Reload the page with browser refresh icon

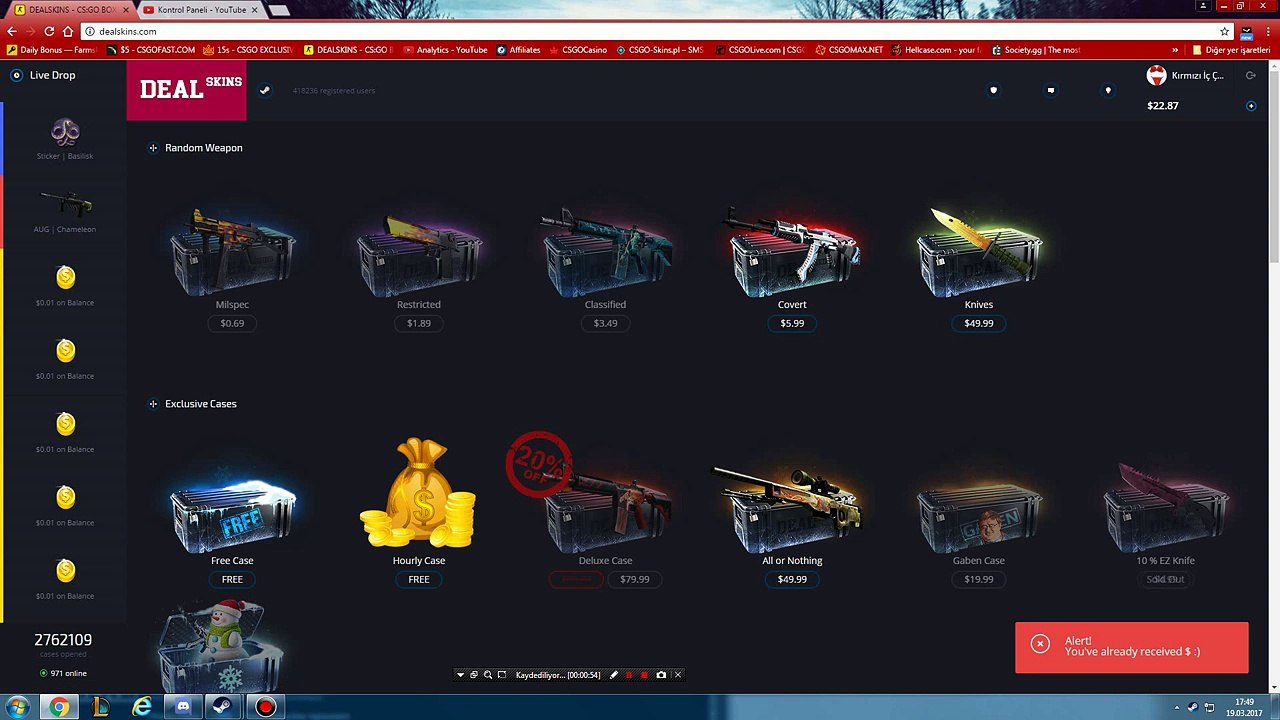pyautogui.click(x=49, y=31)
